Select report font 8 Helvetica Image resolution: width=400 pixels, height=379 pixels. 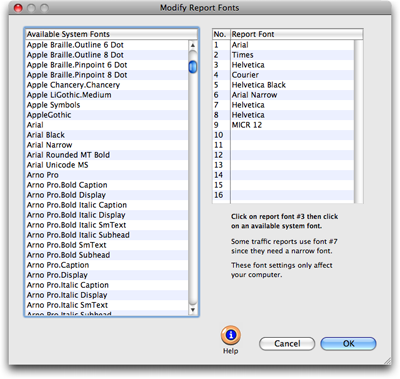(x=283, y=115)
